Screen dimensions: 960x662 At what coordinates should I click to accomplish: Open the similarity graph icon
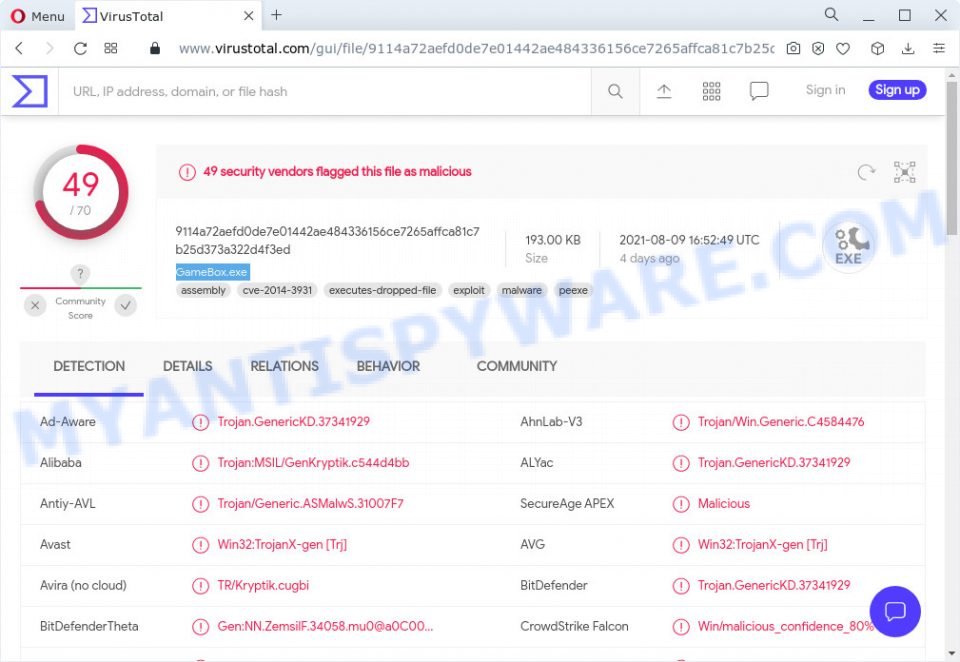click(x=904, y=172)
